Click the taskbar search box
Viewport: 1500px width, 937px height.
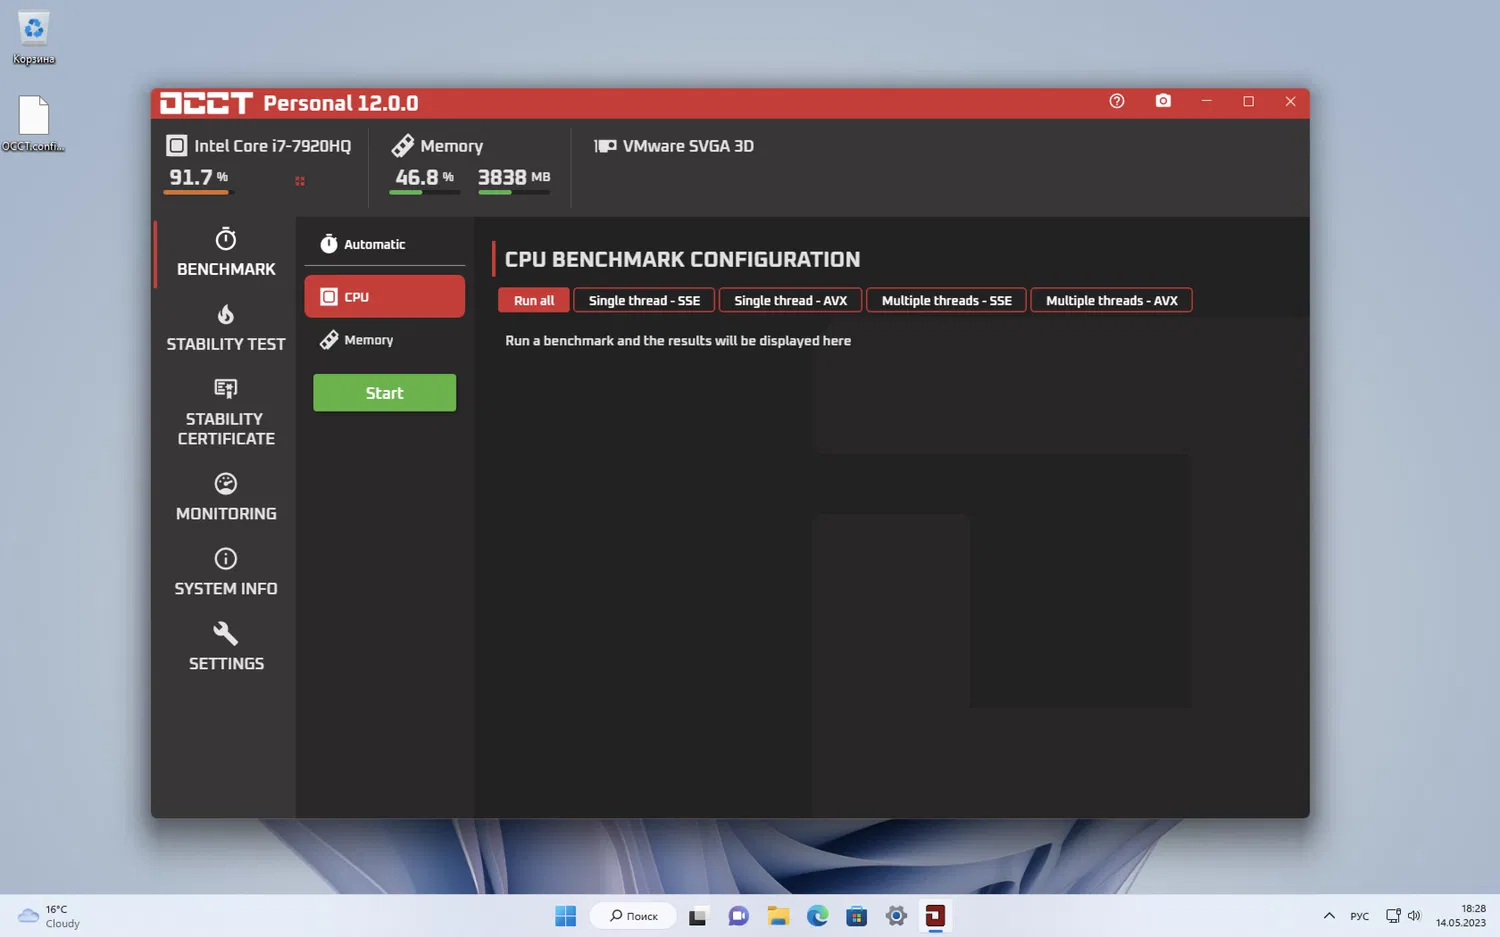634,916
